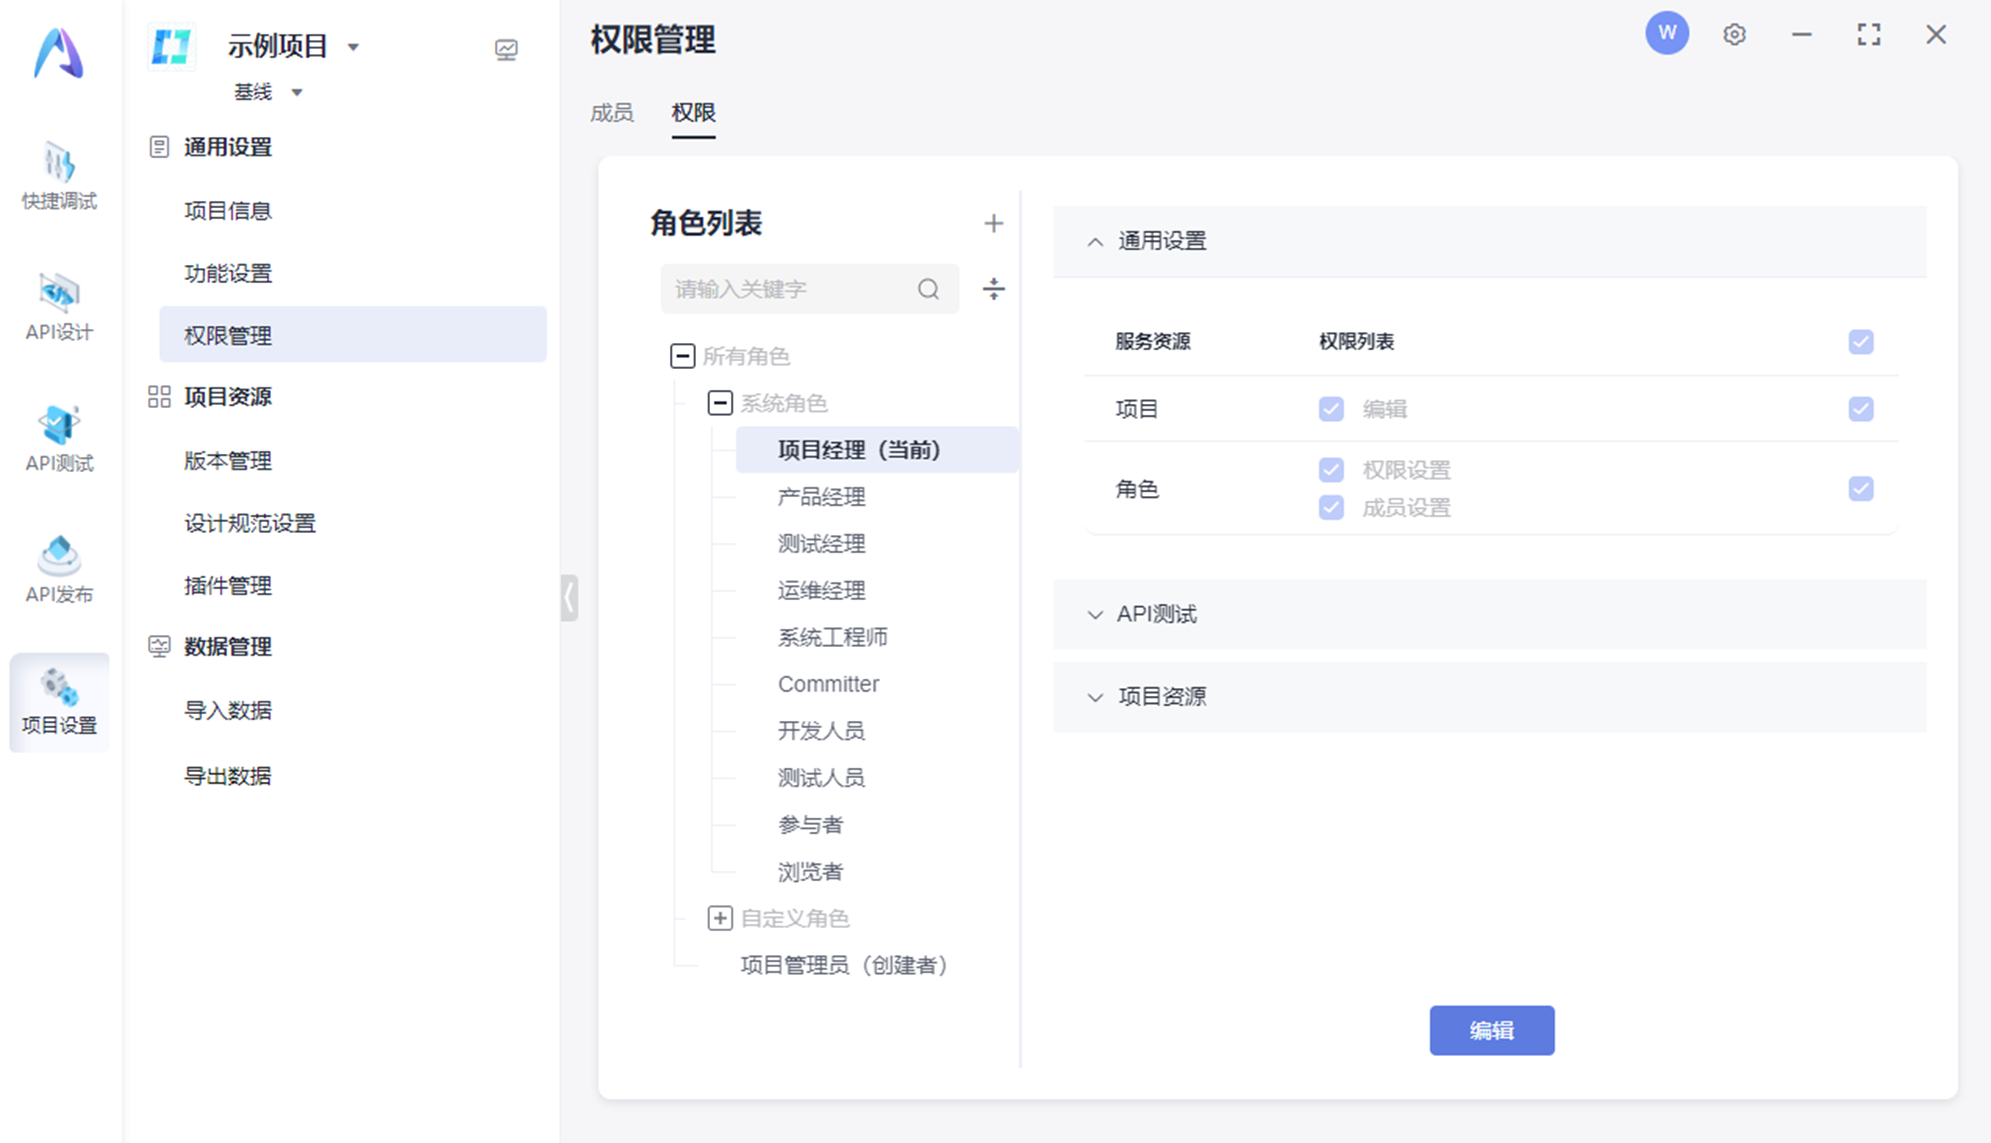Viewport: 1991px width, 1143px height.
Task: Click the monitor icon beside the project name
Action: tap(506, 49)
